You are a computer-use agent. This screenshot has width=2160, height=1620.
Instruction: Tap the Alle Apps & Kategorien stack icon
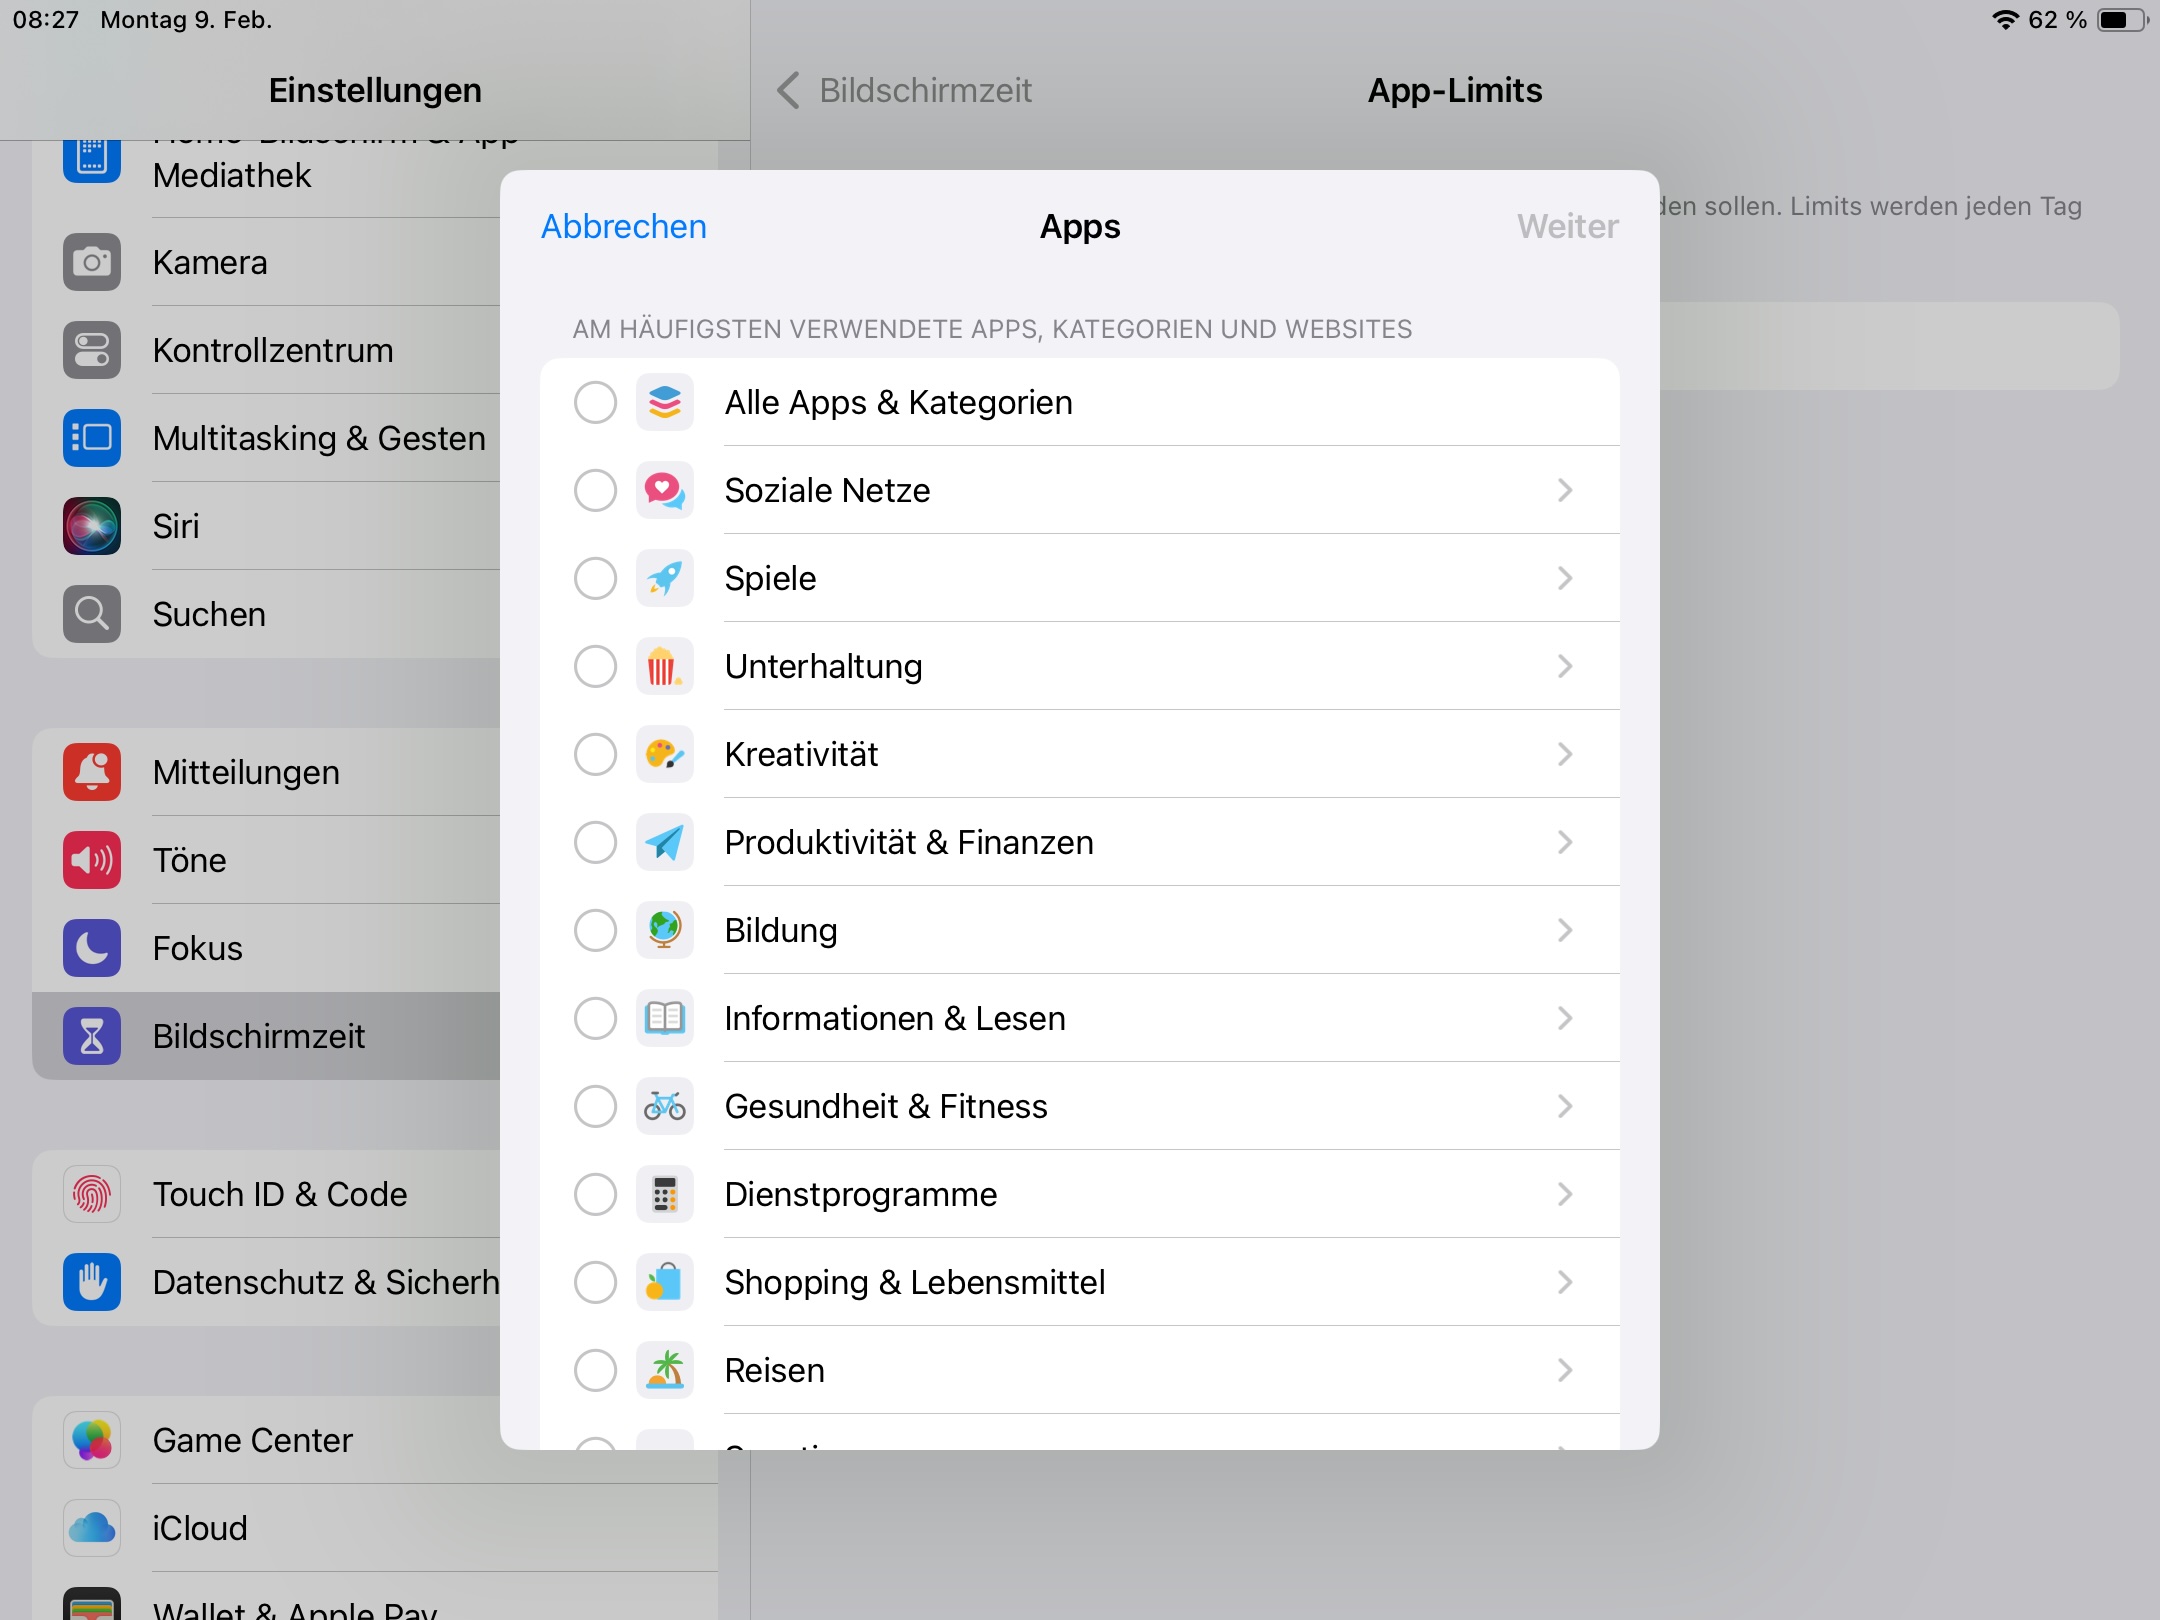coord(665,402)
